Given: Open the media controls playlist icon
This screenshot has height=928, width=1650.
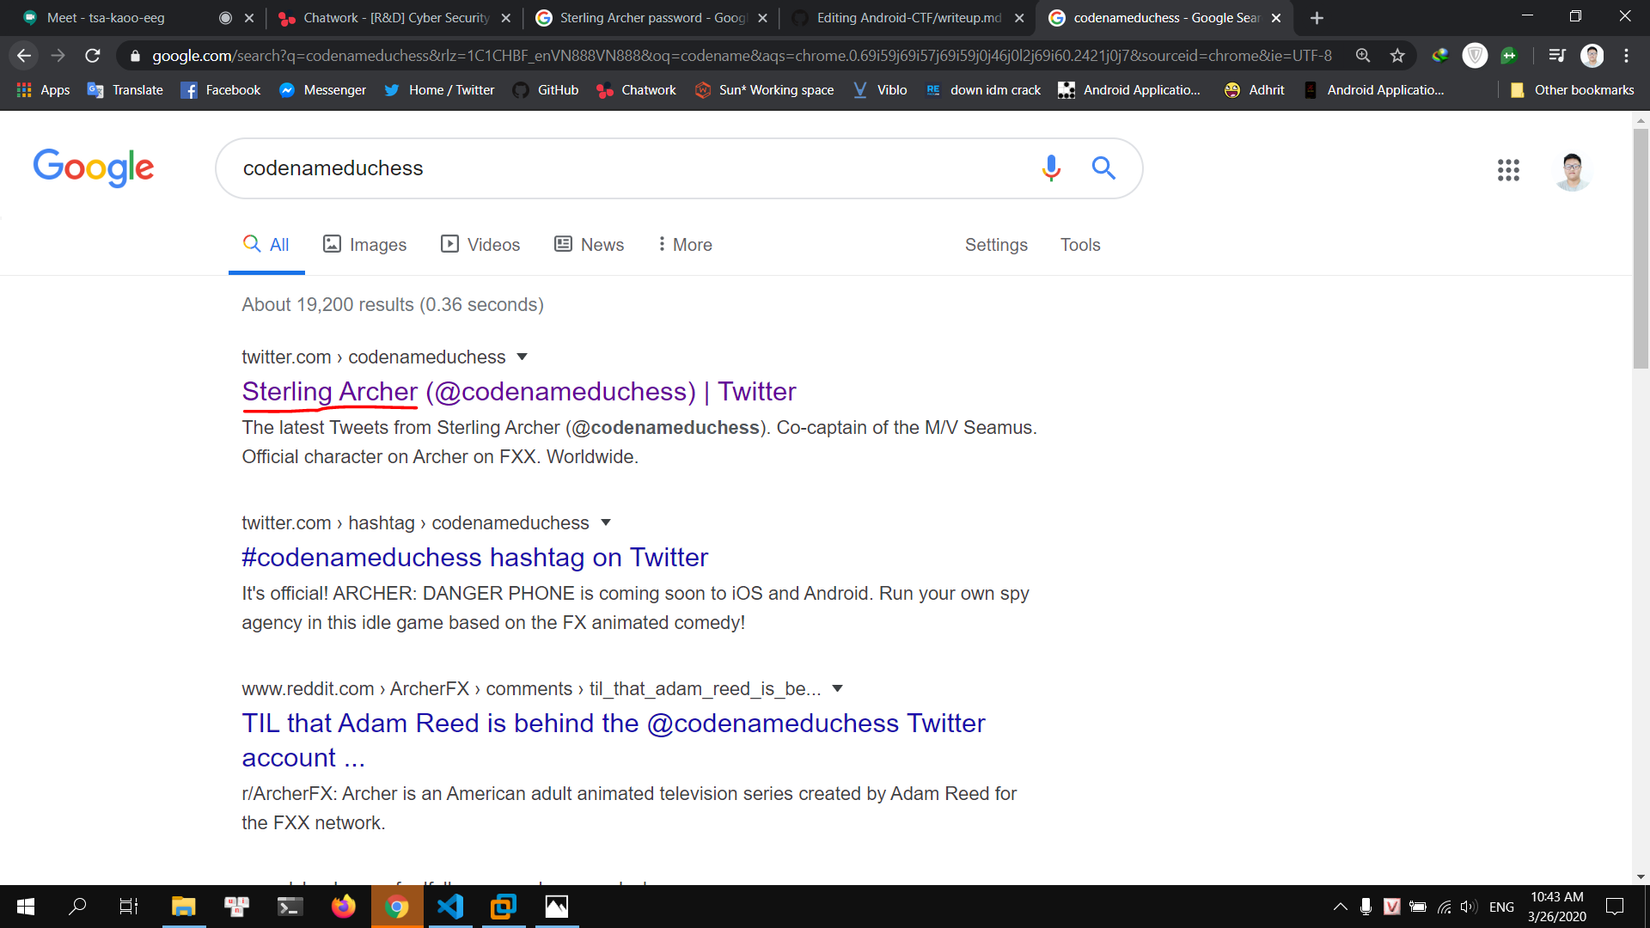Looking at the screenshot, I should click(1557, 56).
